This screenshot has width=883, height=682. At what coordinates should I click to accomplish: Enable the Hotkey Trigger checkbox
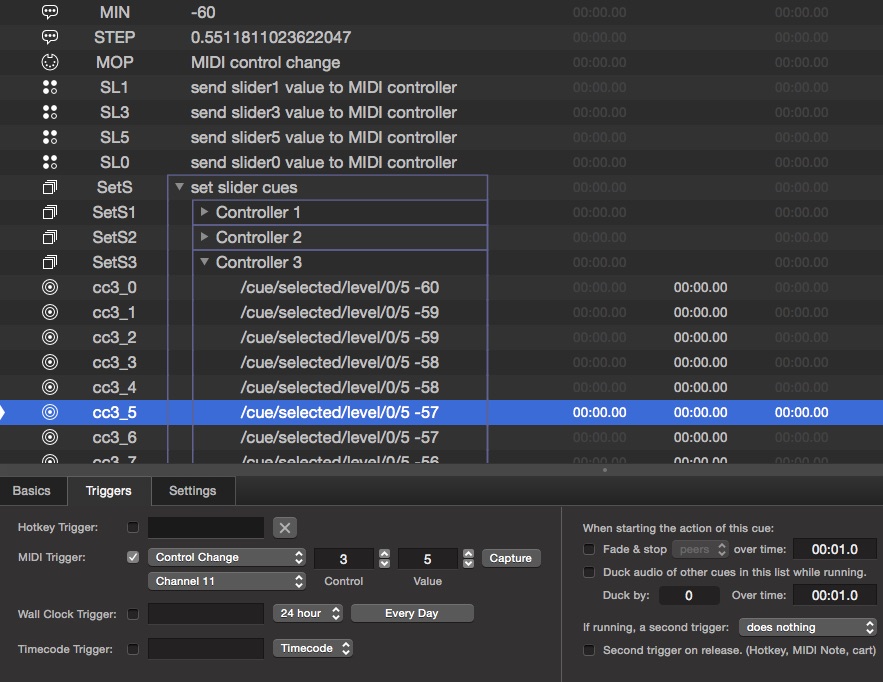coord(133,527)
